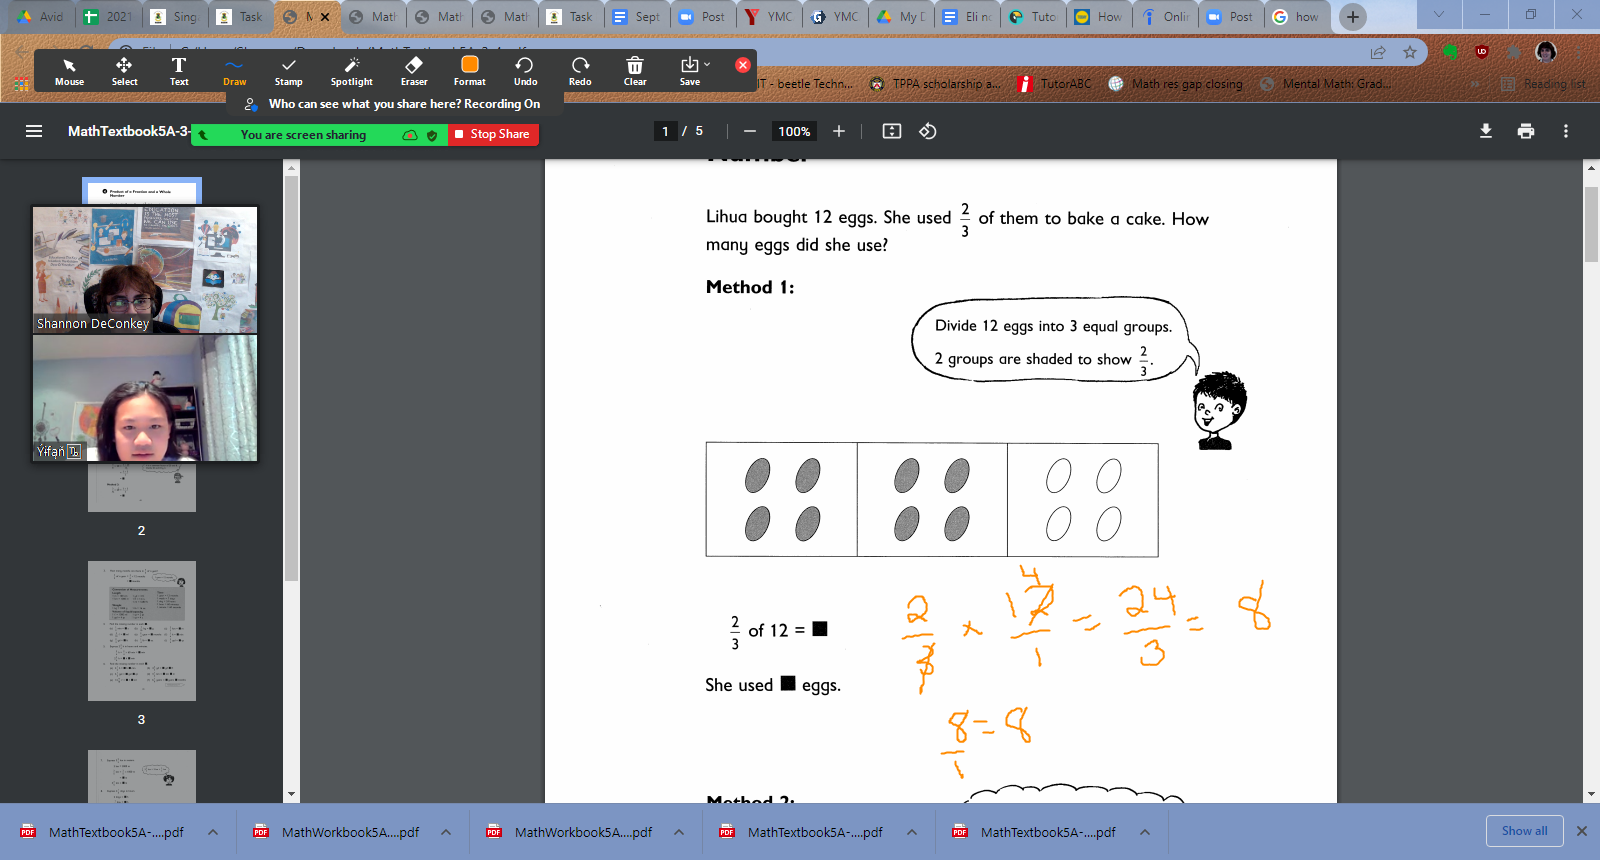The height and width of the screenshot is (860, 1600).
Task: Open the PDF viewer more actions menu
Action: tap(1566, 131)
